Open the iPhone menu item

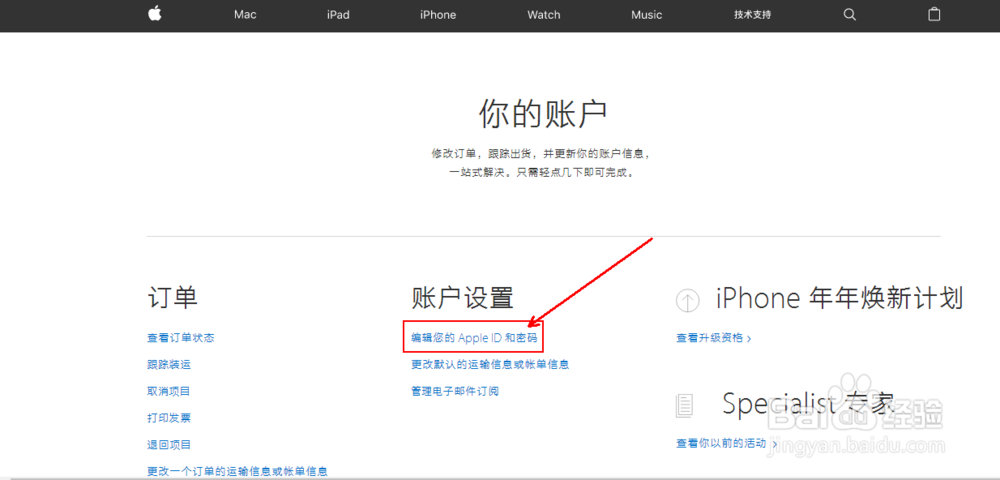coord(438,15)
